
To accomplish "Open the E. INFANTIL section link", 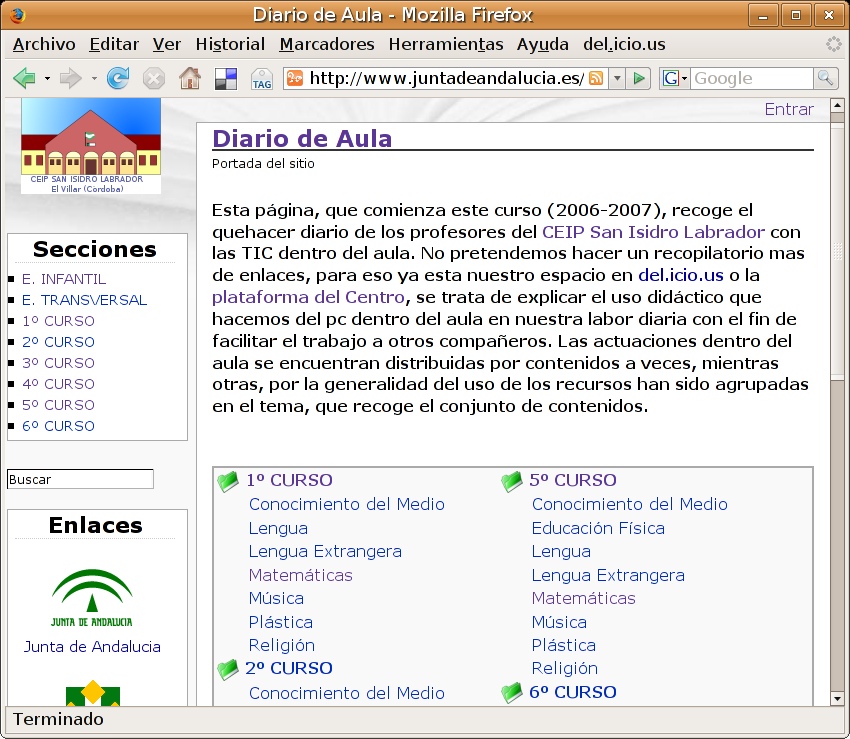I will [x=64, y=279].
